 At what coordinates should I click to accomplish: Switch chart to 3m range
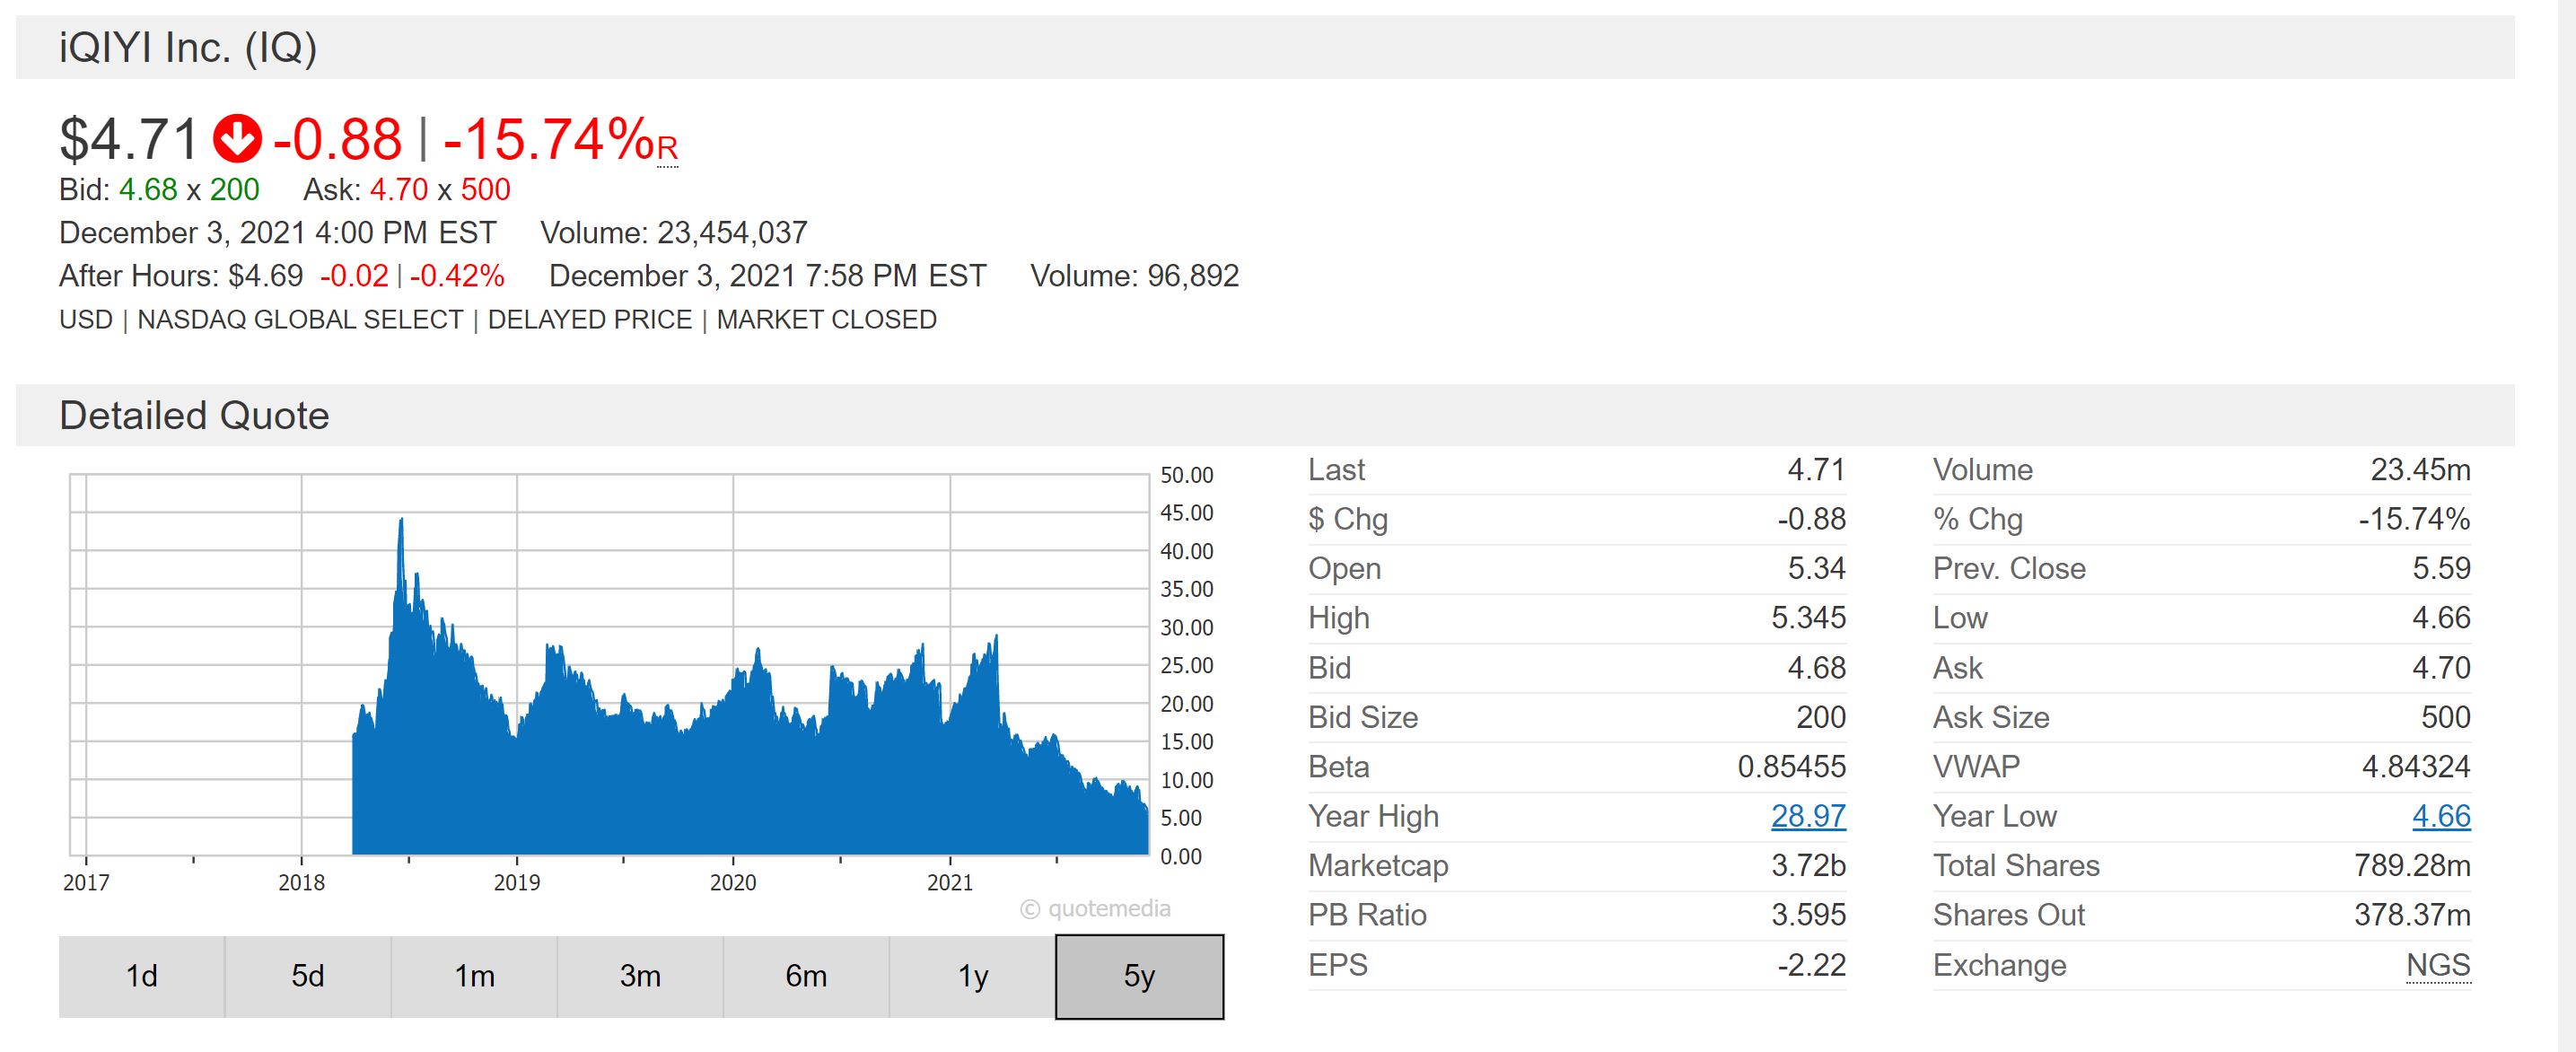[x=640, y=976]
